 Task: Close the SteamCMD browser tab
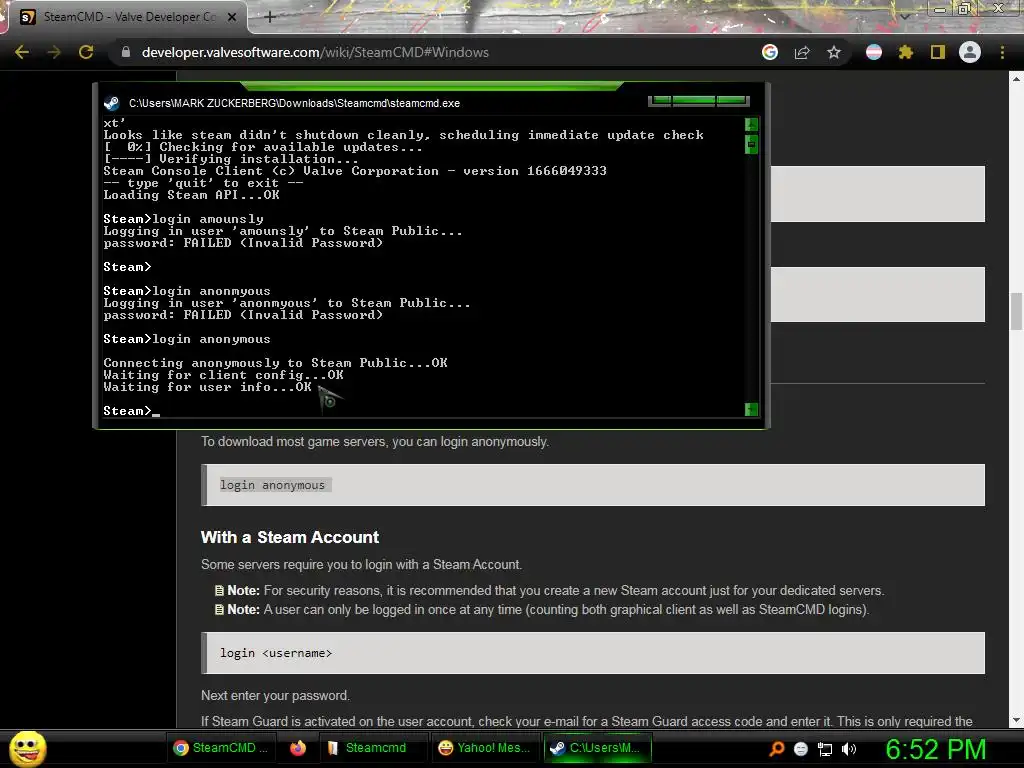pyautogui.click(x=232, y=17)
